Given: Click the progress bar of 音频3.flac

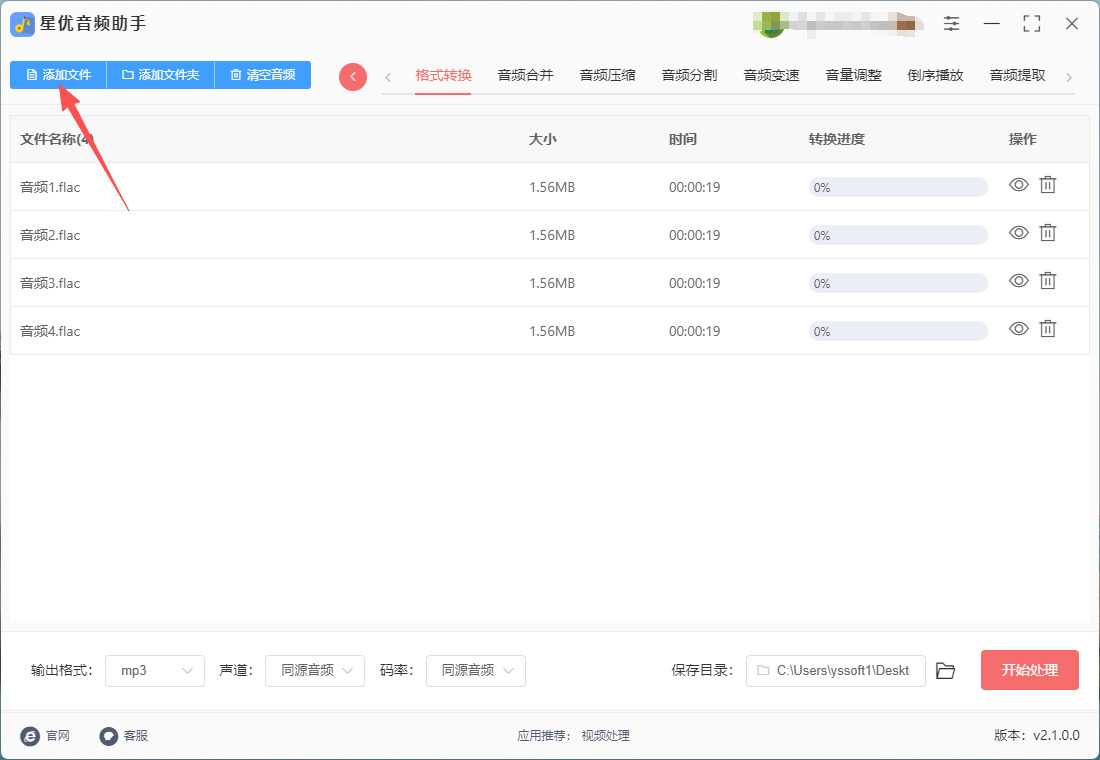Looking at the screenshot, I should [897, 283].
